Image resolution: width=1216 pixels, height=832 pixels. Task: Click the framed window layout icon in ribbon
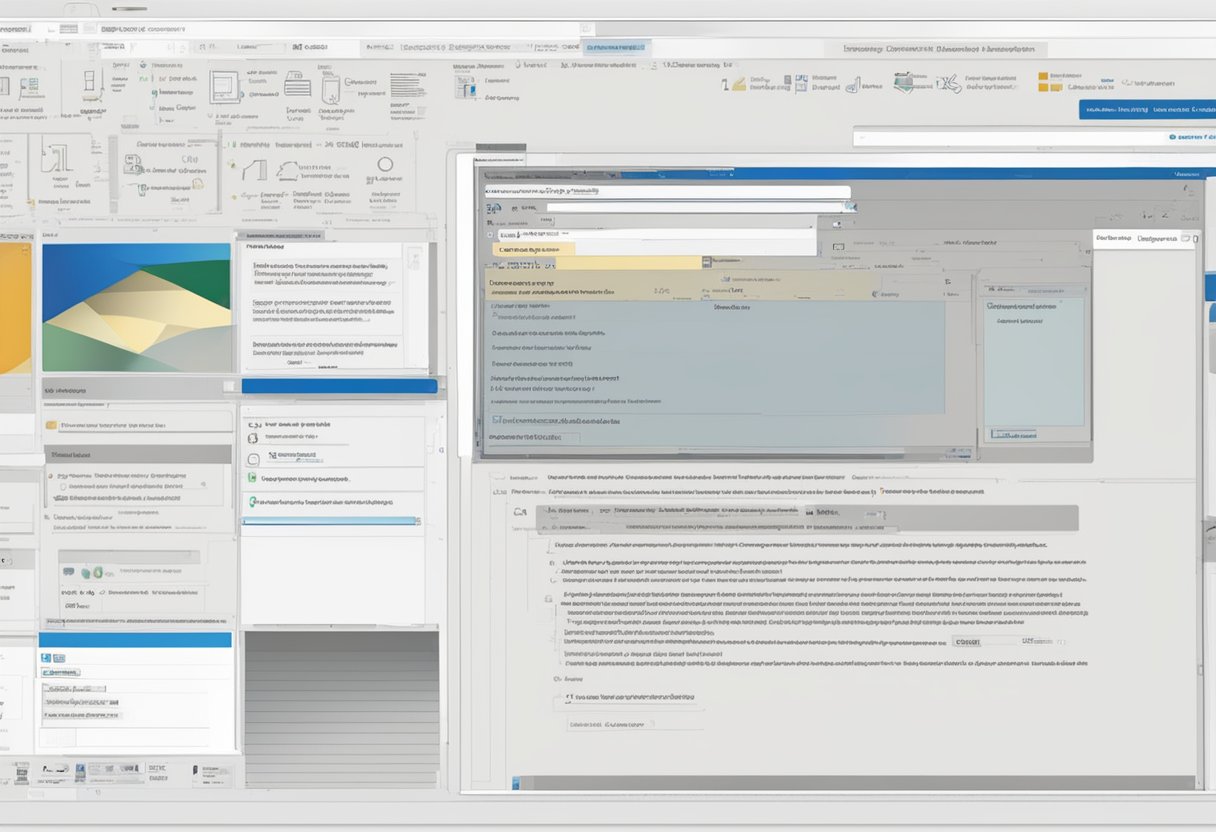[225, 86]
